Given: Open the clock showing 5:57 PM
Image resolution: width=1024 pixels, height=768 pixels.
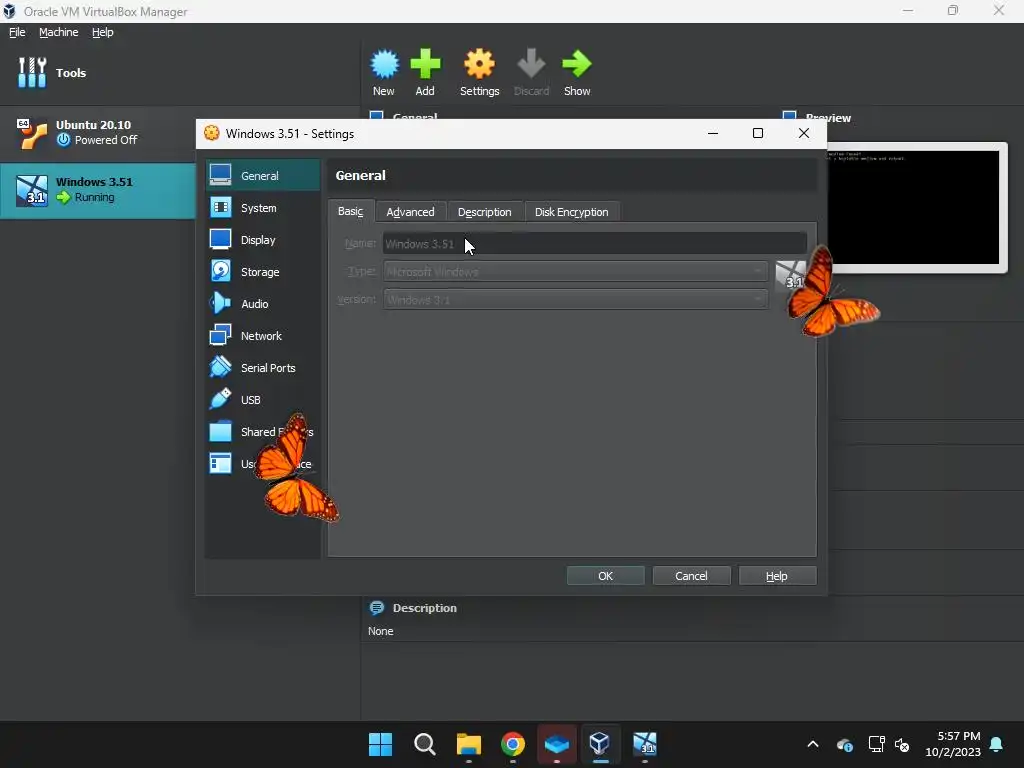Looking at the screenshot, I should coord(953,744).
